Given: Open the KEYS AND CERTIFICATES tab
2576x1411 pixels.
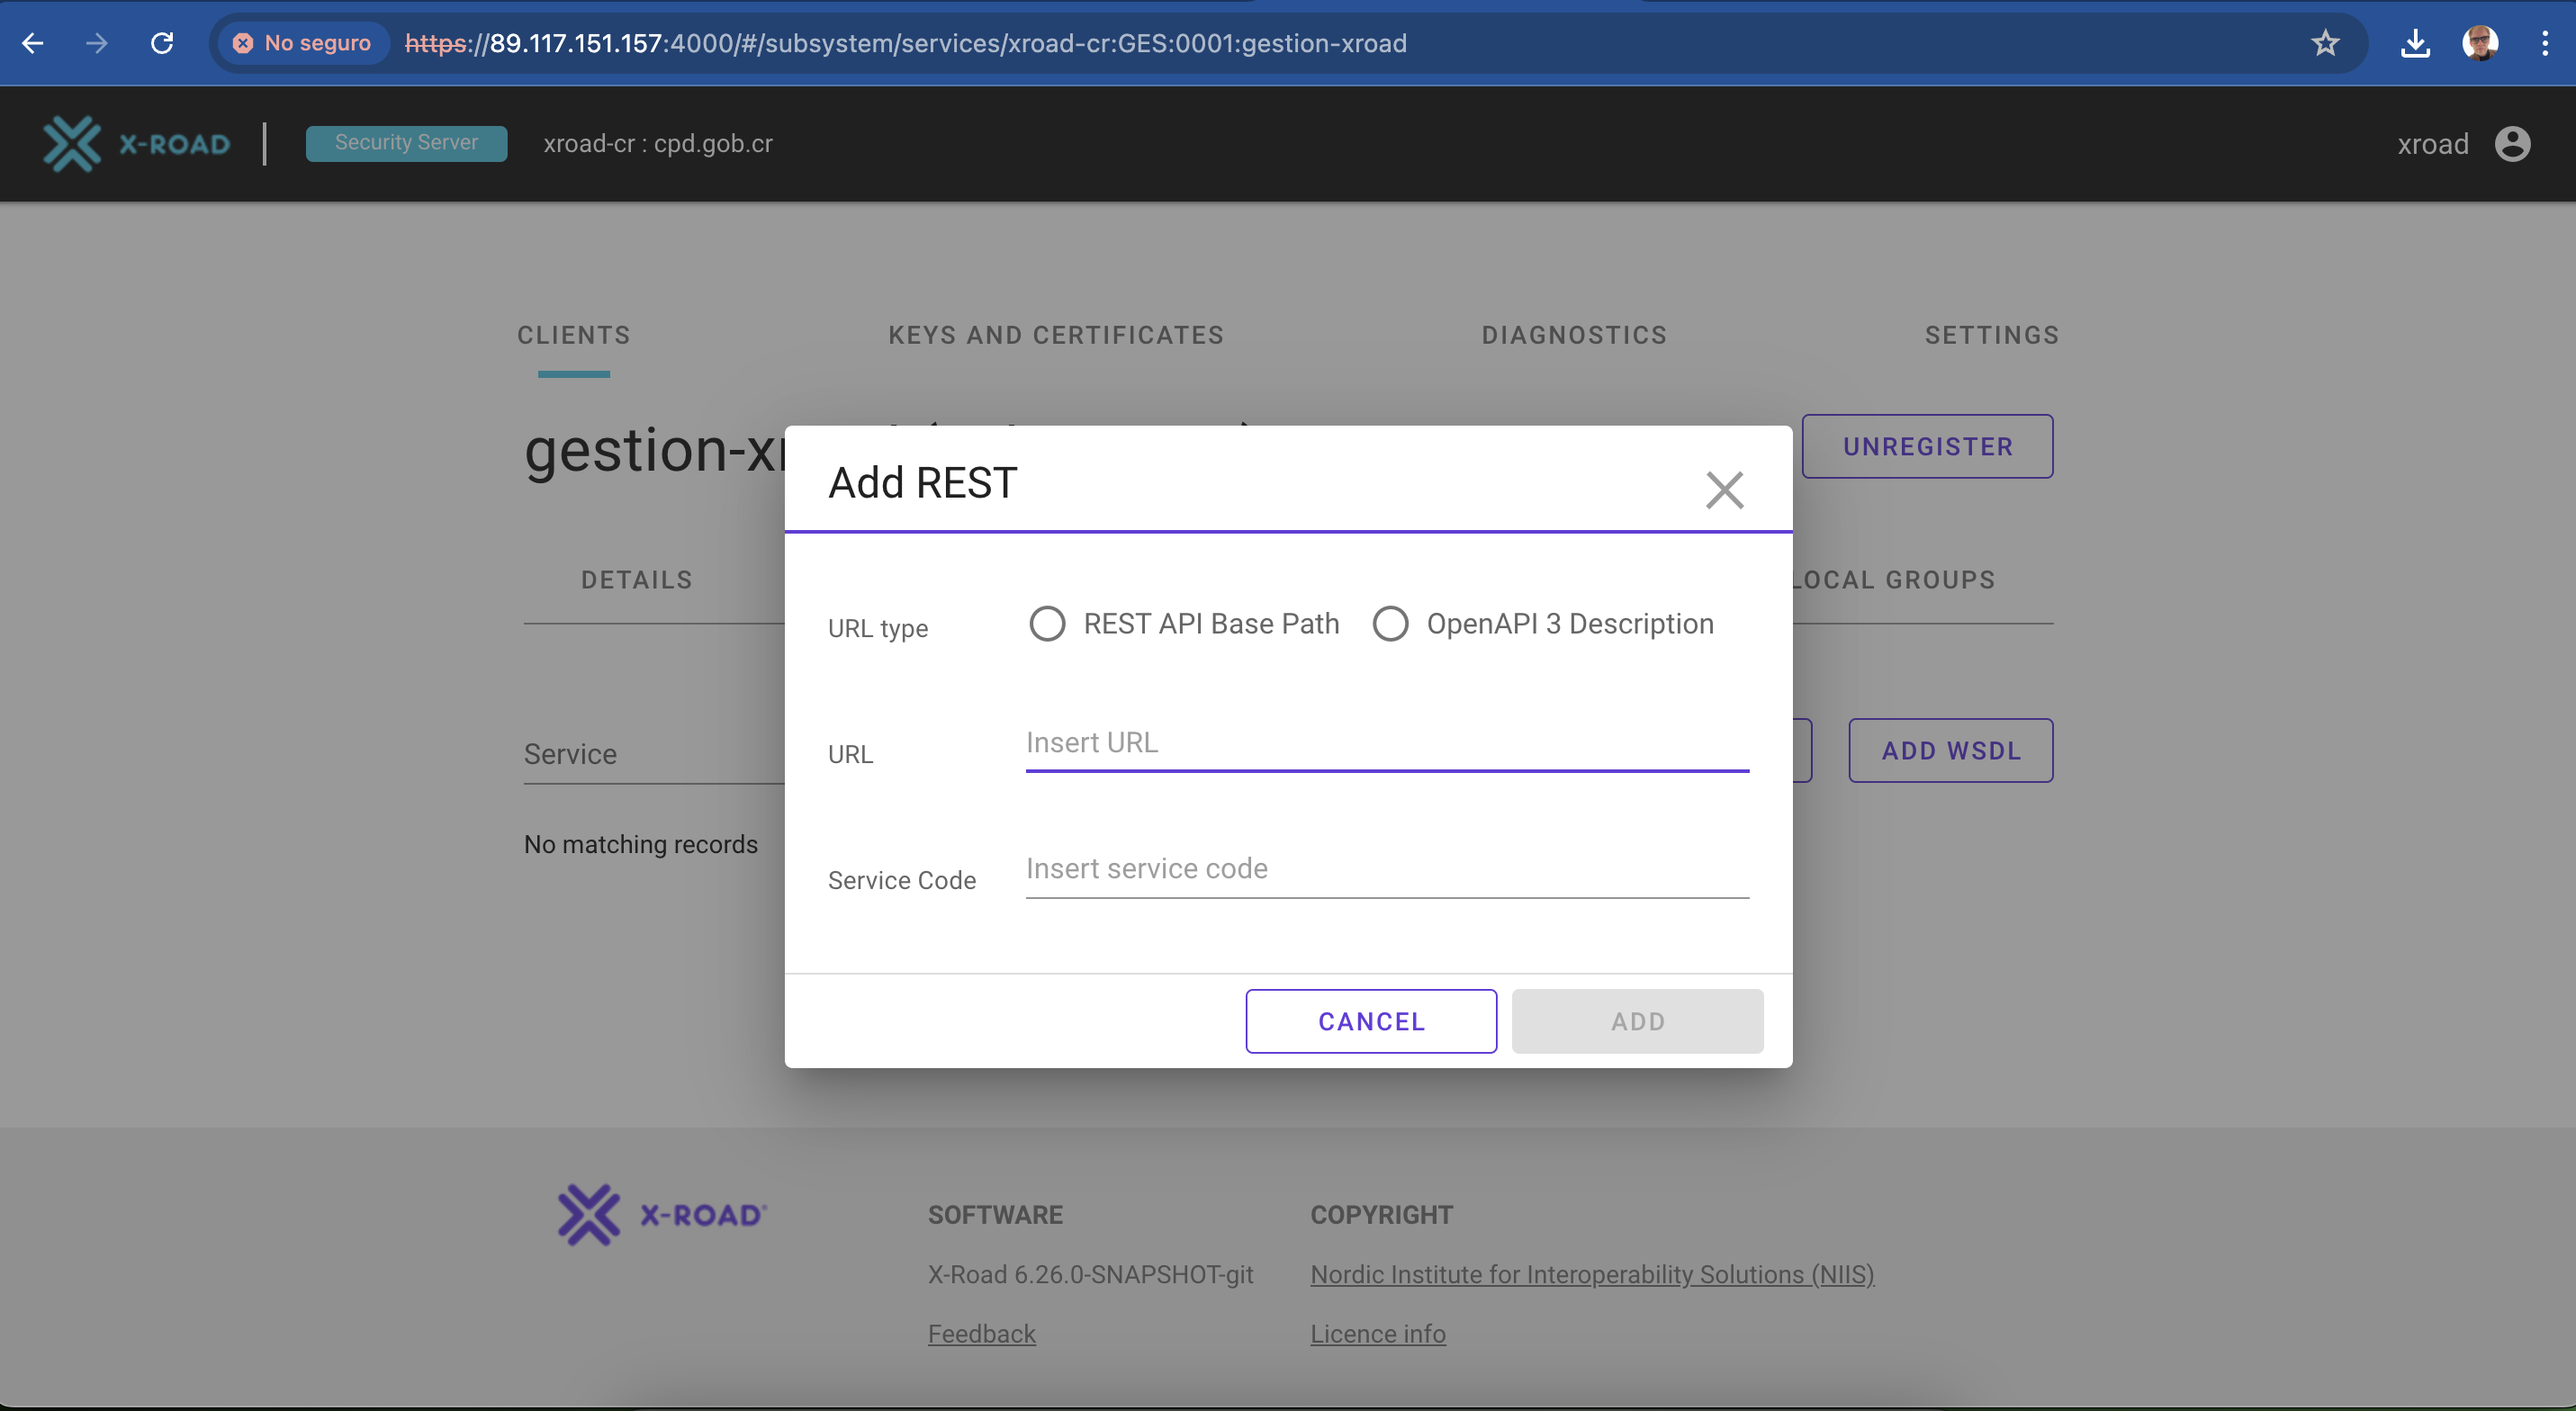Looking at the screenshot, I should tap(1056, 335).
